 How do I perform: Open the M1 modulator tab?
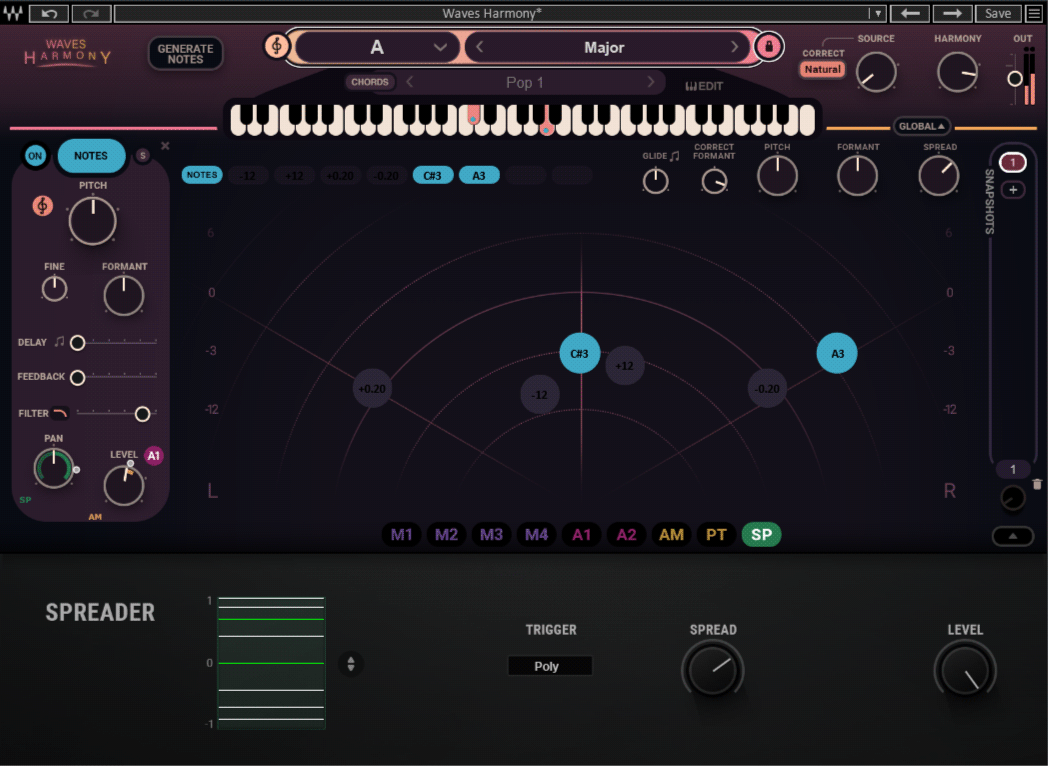[401, 535]
